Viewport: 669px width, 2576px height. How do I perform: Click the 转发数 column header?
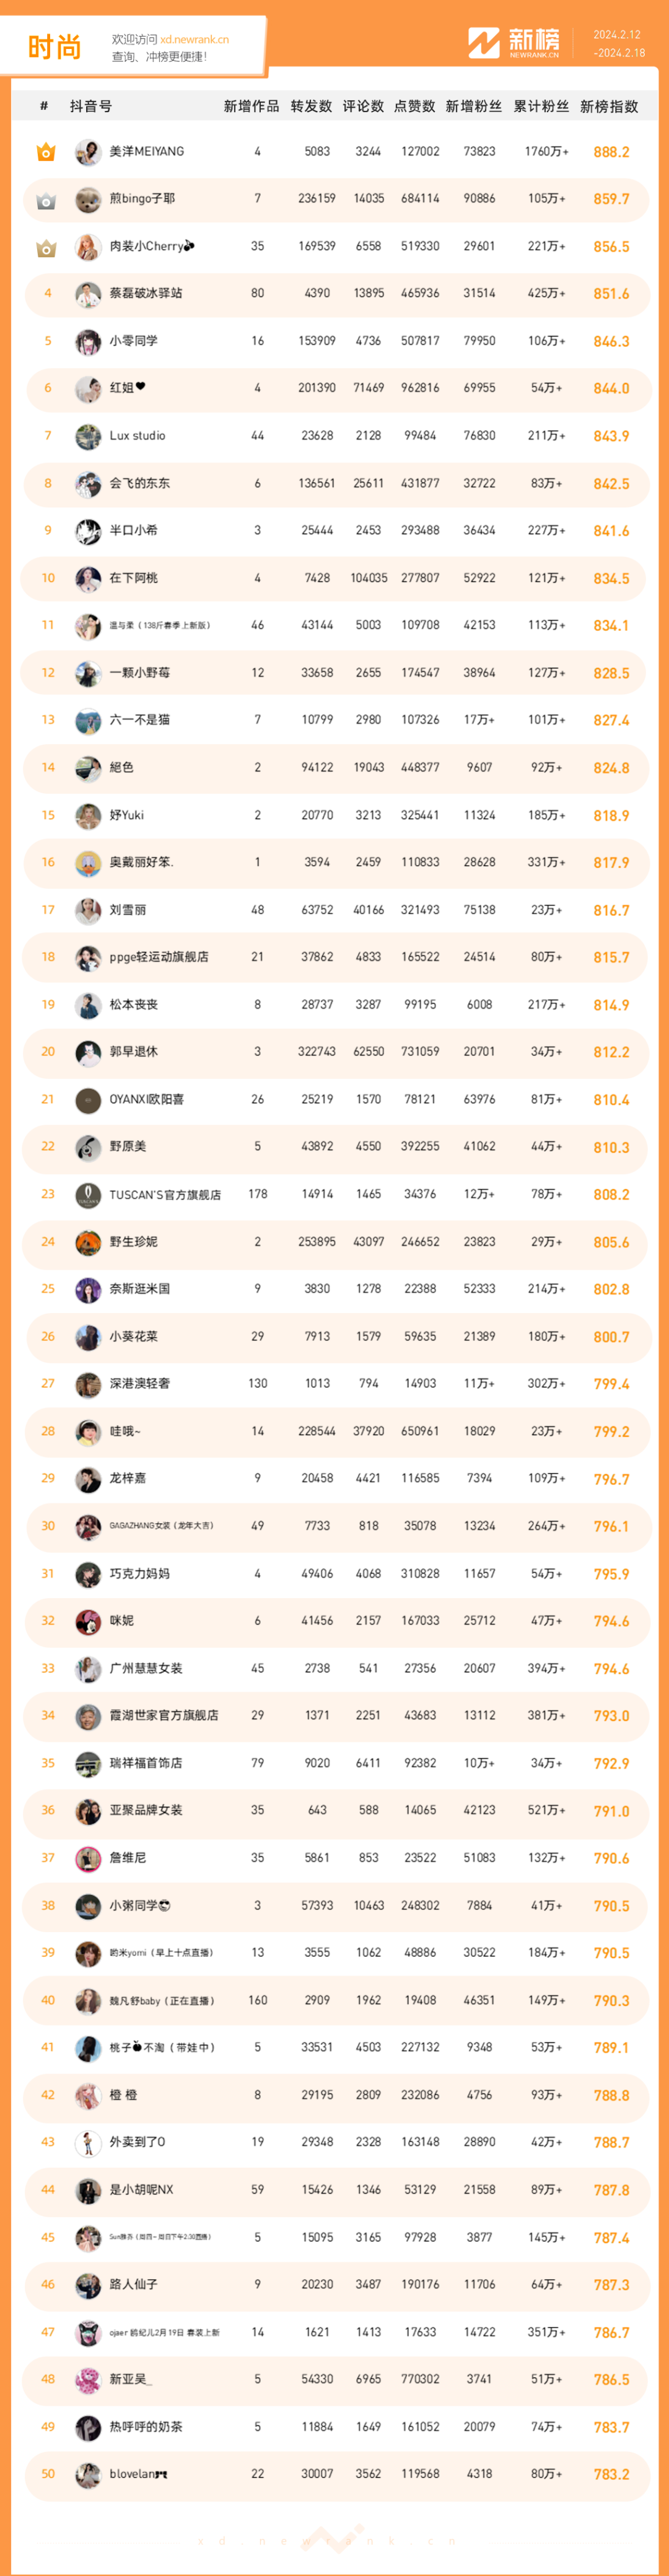(x=311, y=106)
